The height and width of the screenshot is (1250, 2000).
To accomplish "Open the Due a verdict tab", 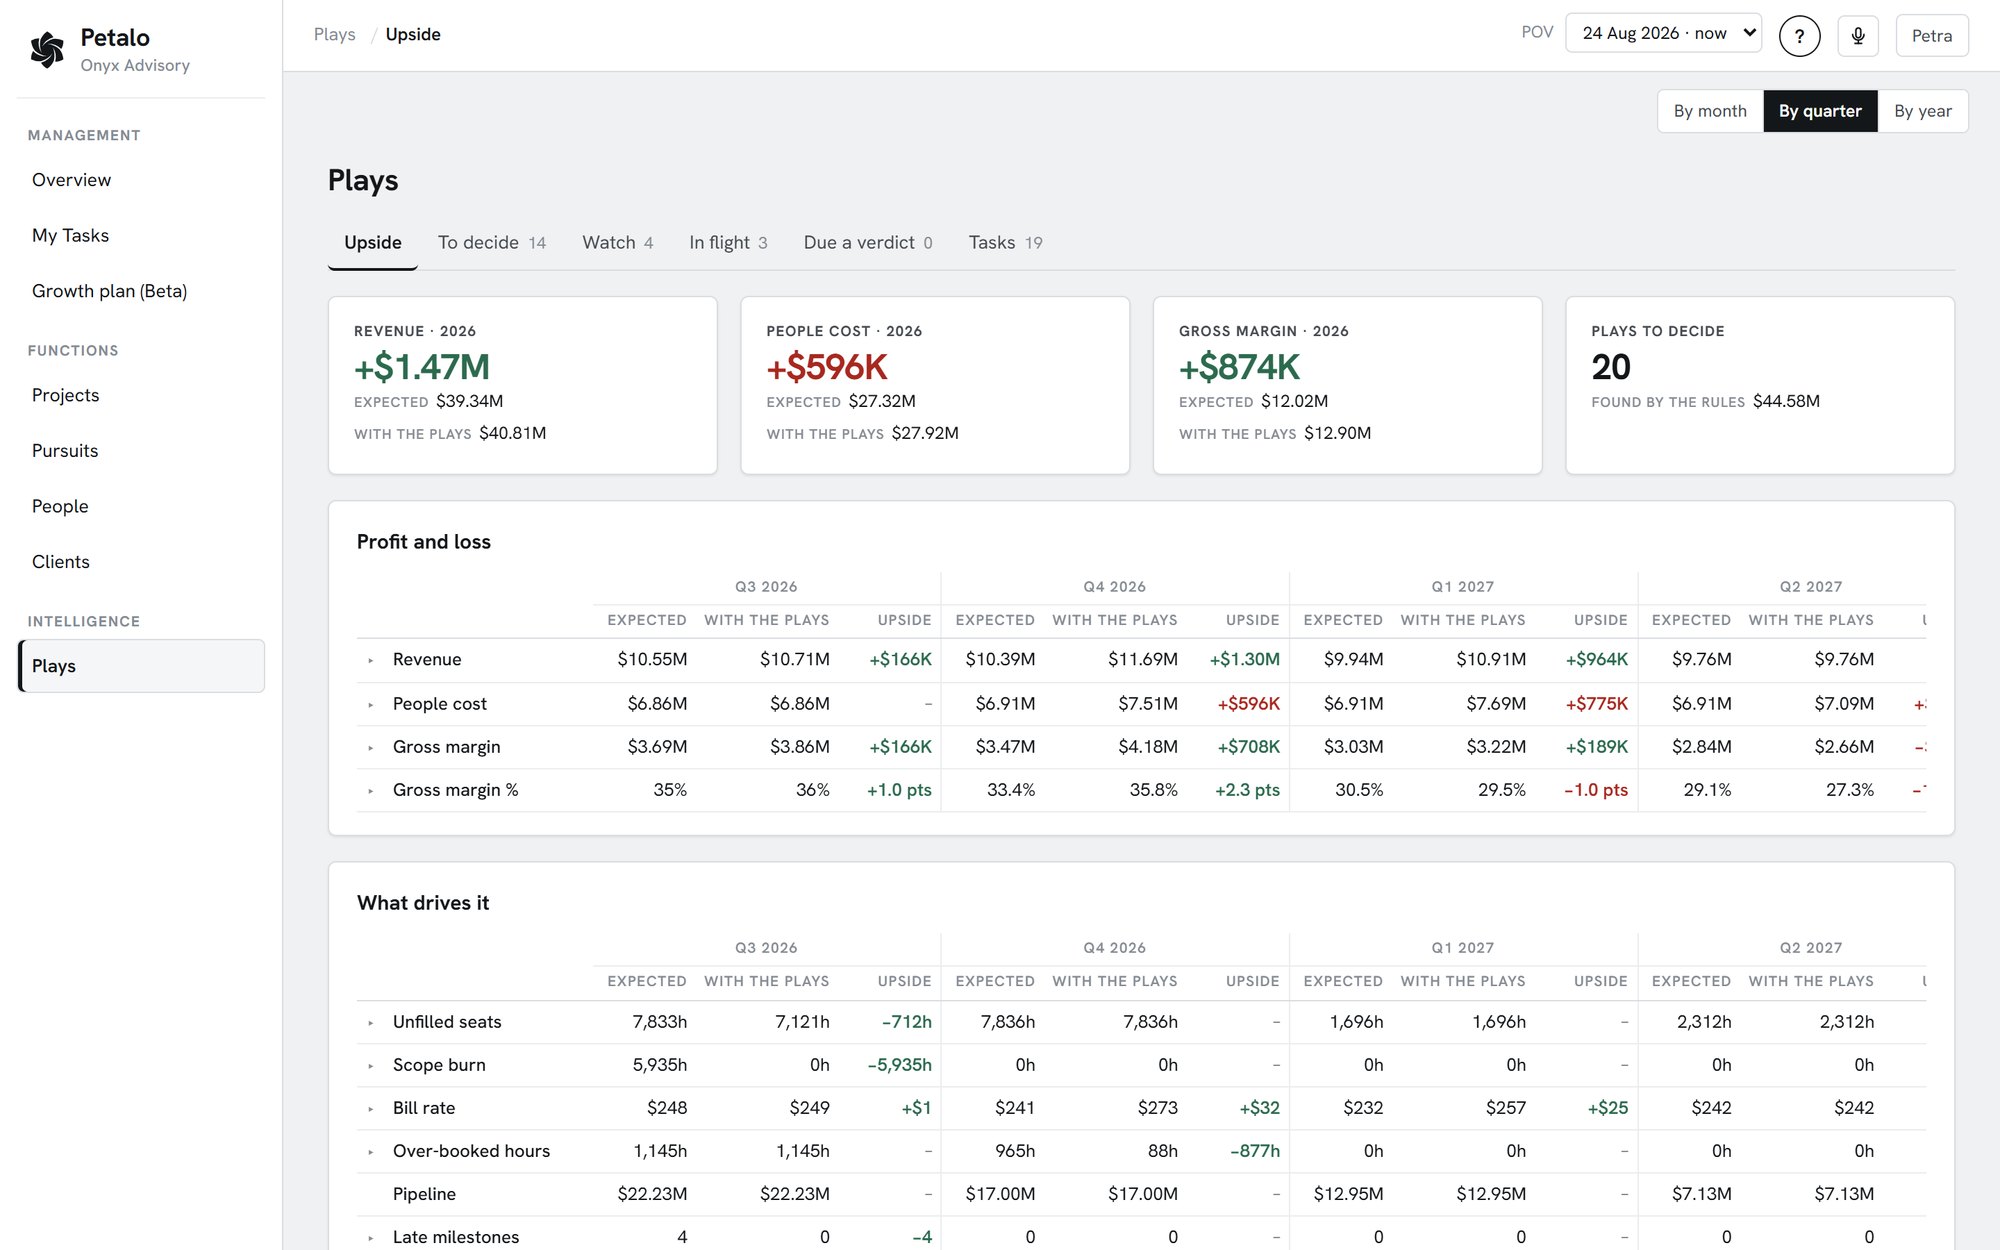I will pyautogui.click(x=868, y=243).
